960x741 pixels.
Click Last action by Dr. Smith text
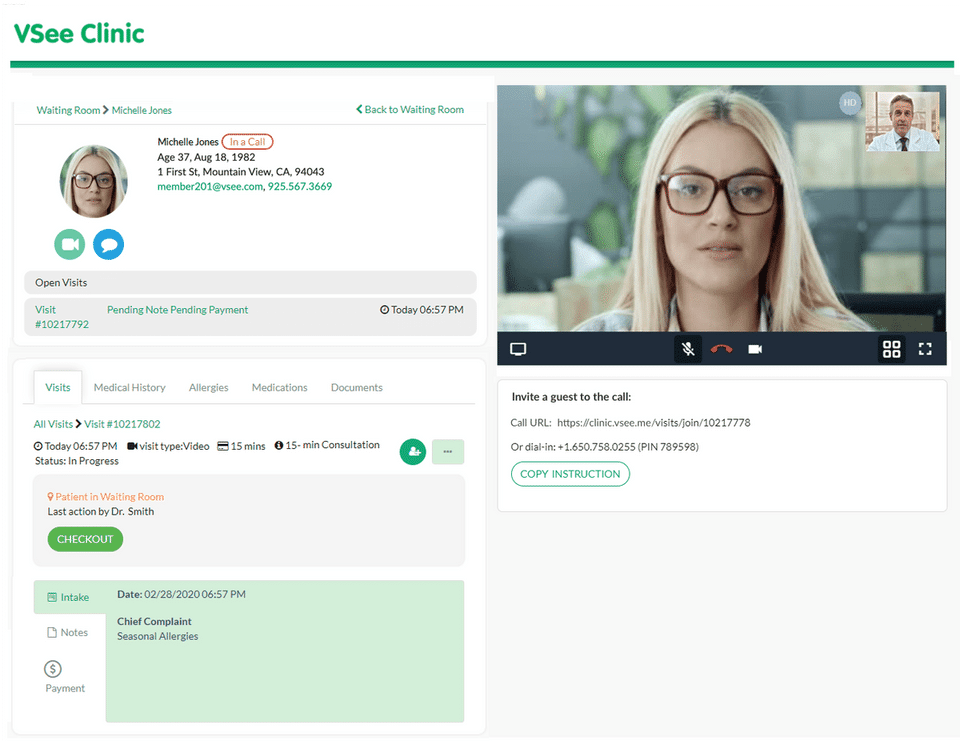(101, 511)
